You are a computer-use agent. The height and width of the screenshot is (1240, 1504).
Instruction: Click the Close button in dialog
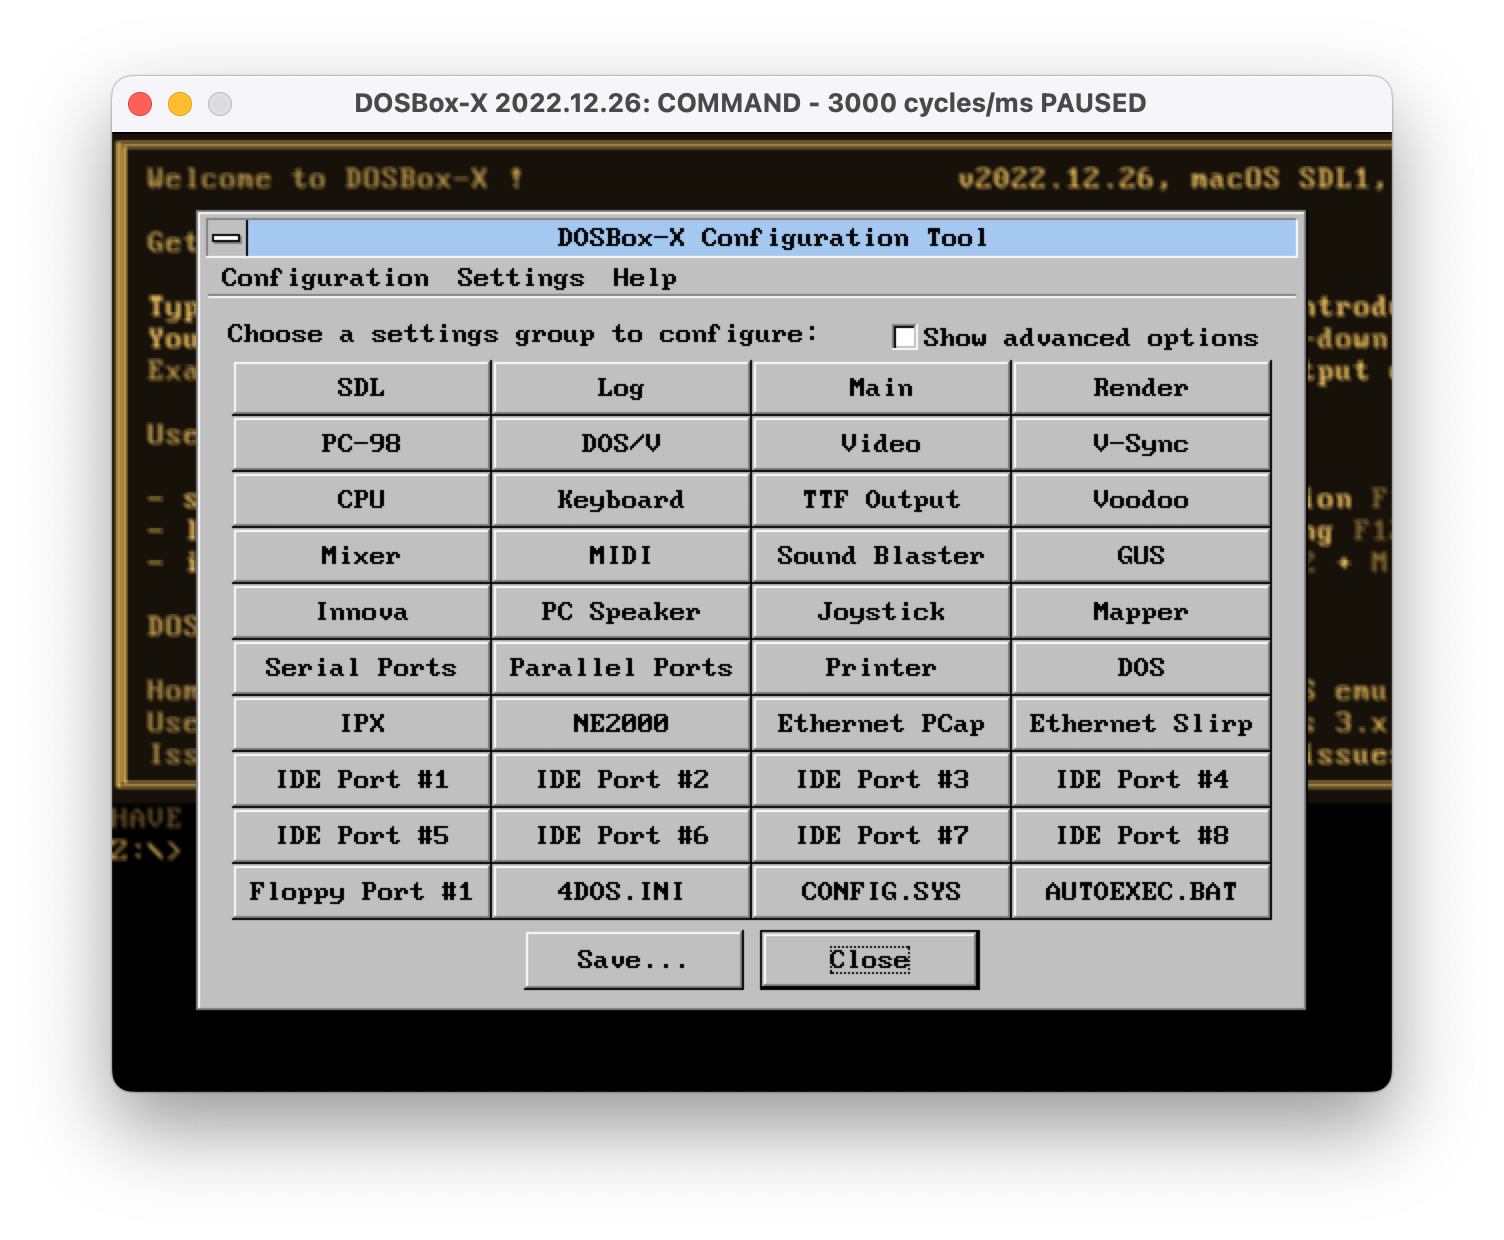coord(869,960)
